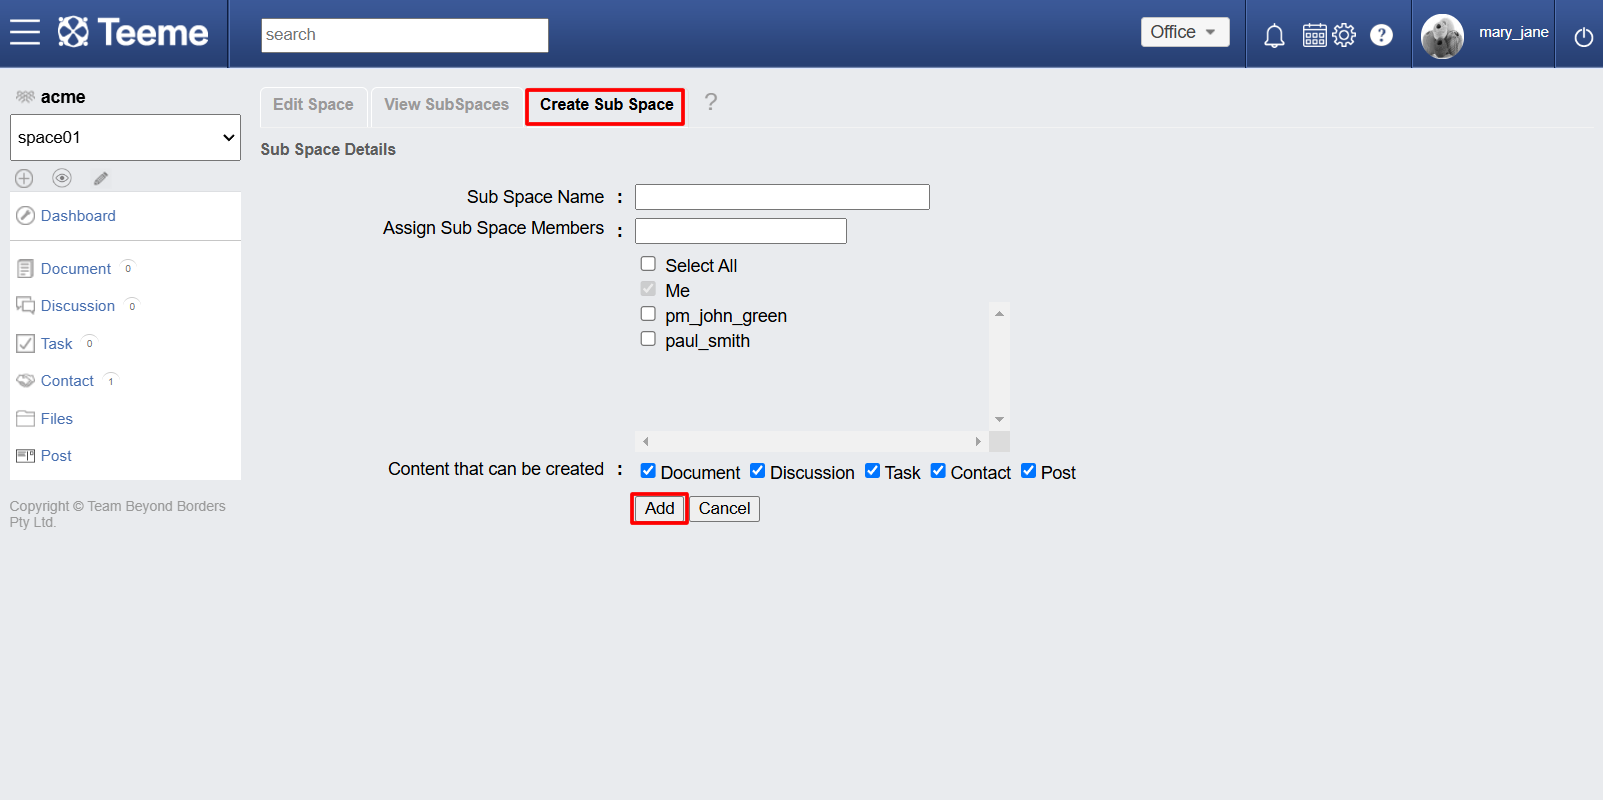
Task: Click the edit space pencil icon
Action: 101,178
